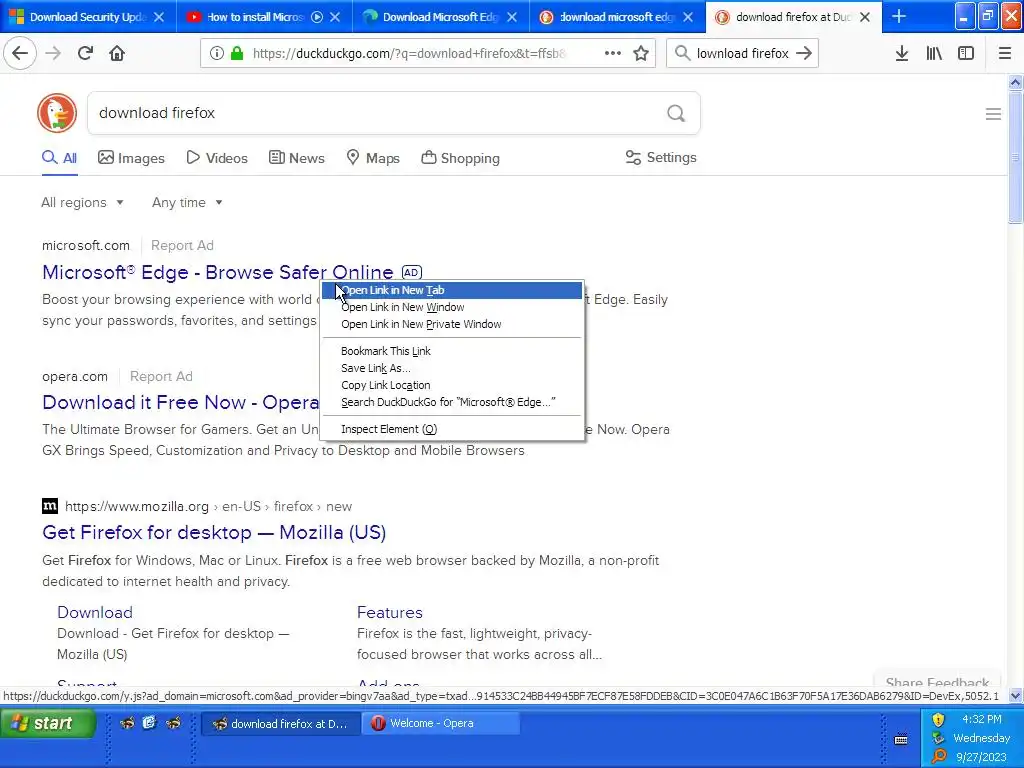
Task: Click the AD badge next to Microsoft Edge
Action: click(x=411, y=272)
